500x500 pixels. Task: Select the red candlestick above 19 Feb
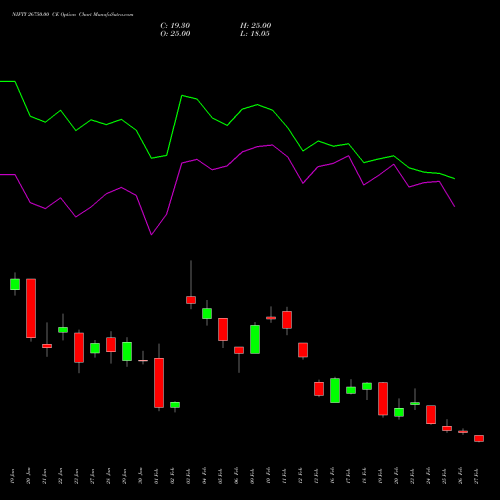383,399
